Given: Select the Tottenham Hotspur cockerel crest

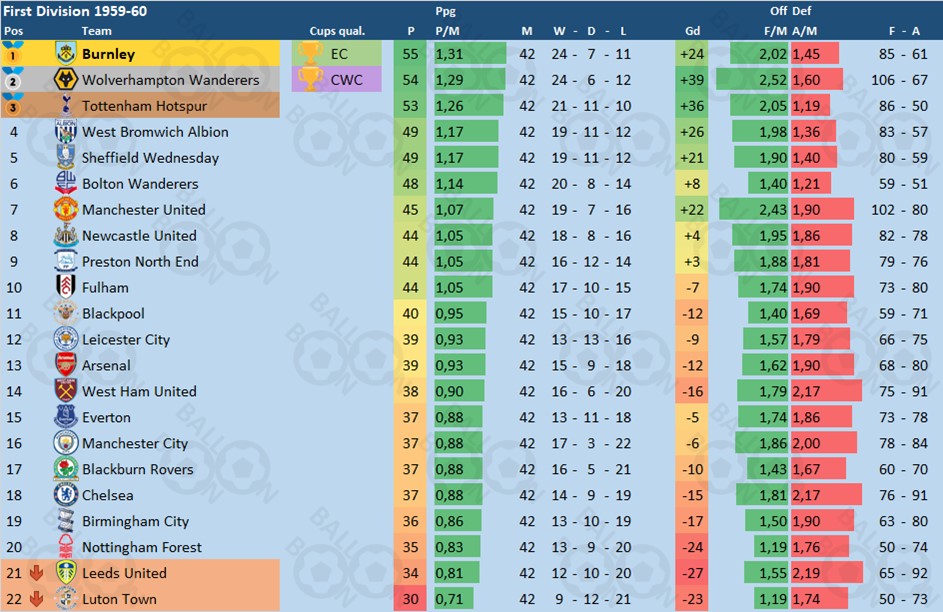Looking at the screenshot, I should tap(66, 105).
